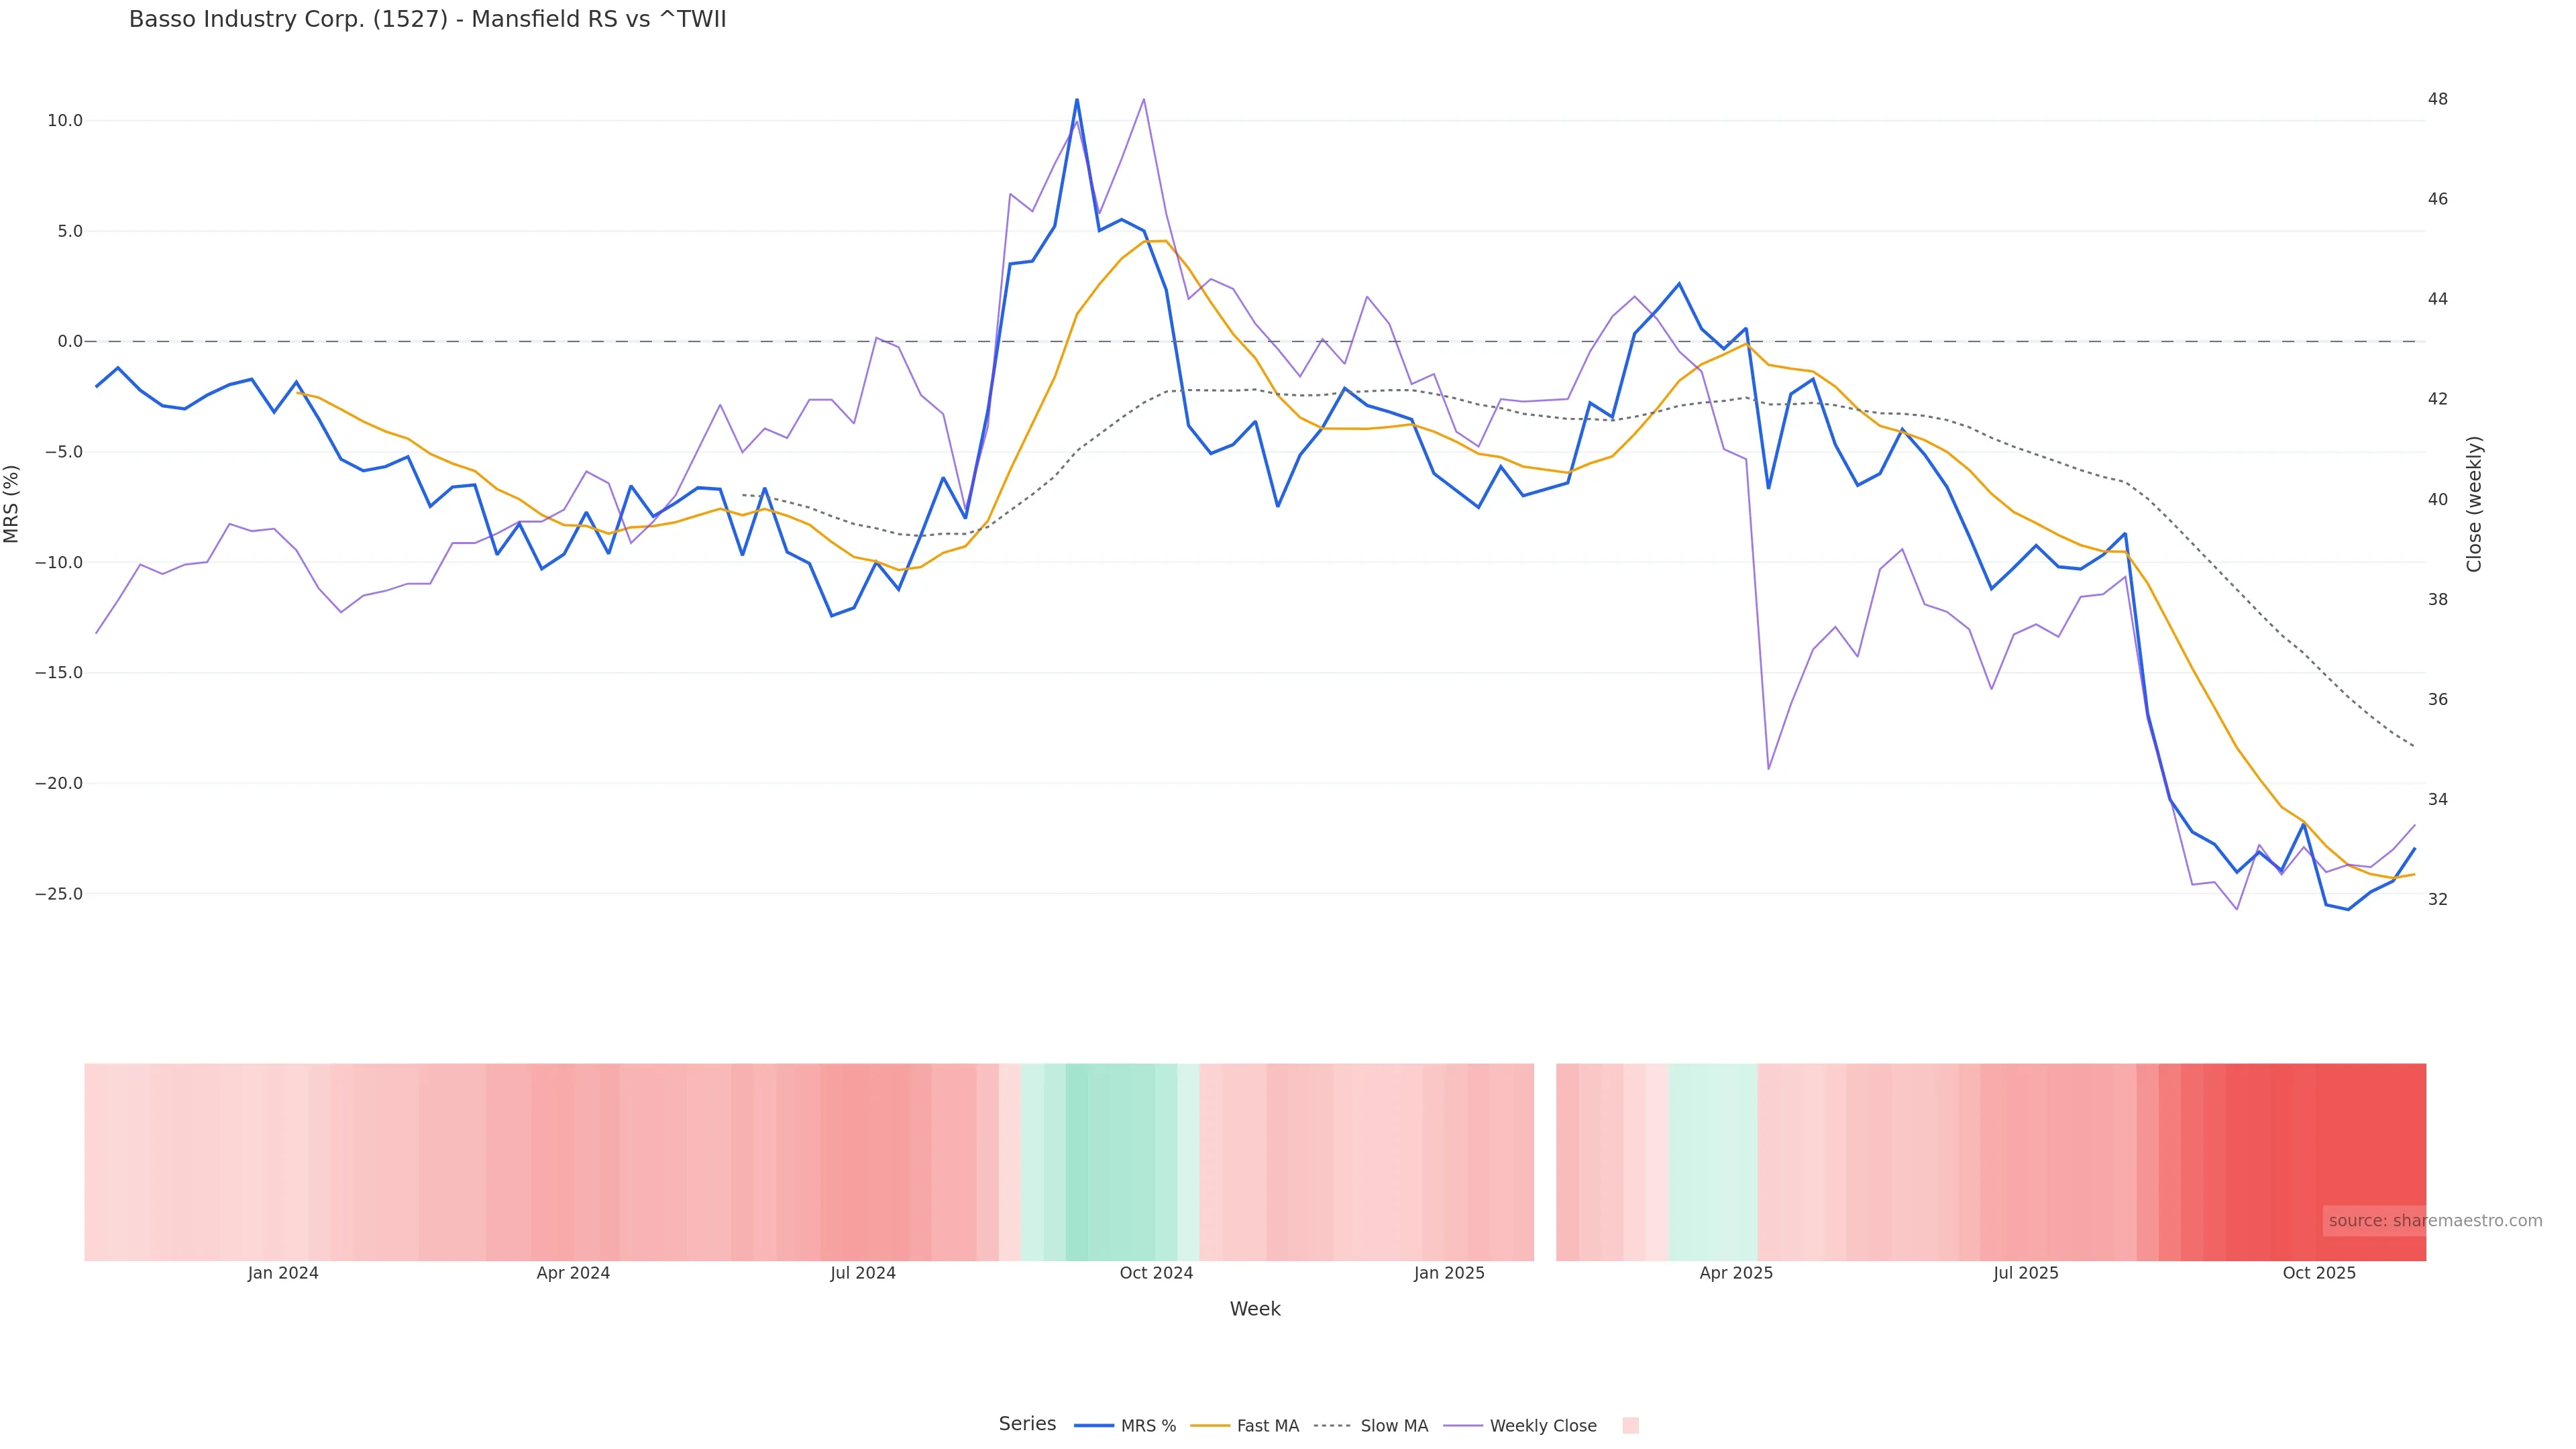Screen dimensions: 2576x1449
Task: Select the "Apr 2025" x-axis tick label
Action: 1736,1273
